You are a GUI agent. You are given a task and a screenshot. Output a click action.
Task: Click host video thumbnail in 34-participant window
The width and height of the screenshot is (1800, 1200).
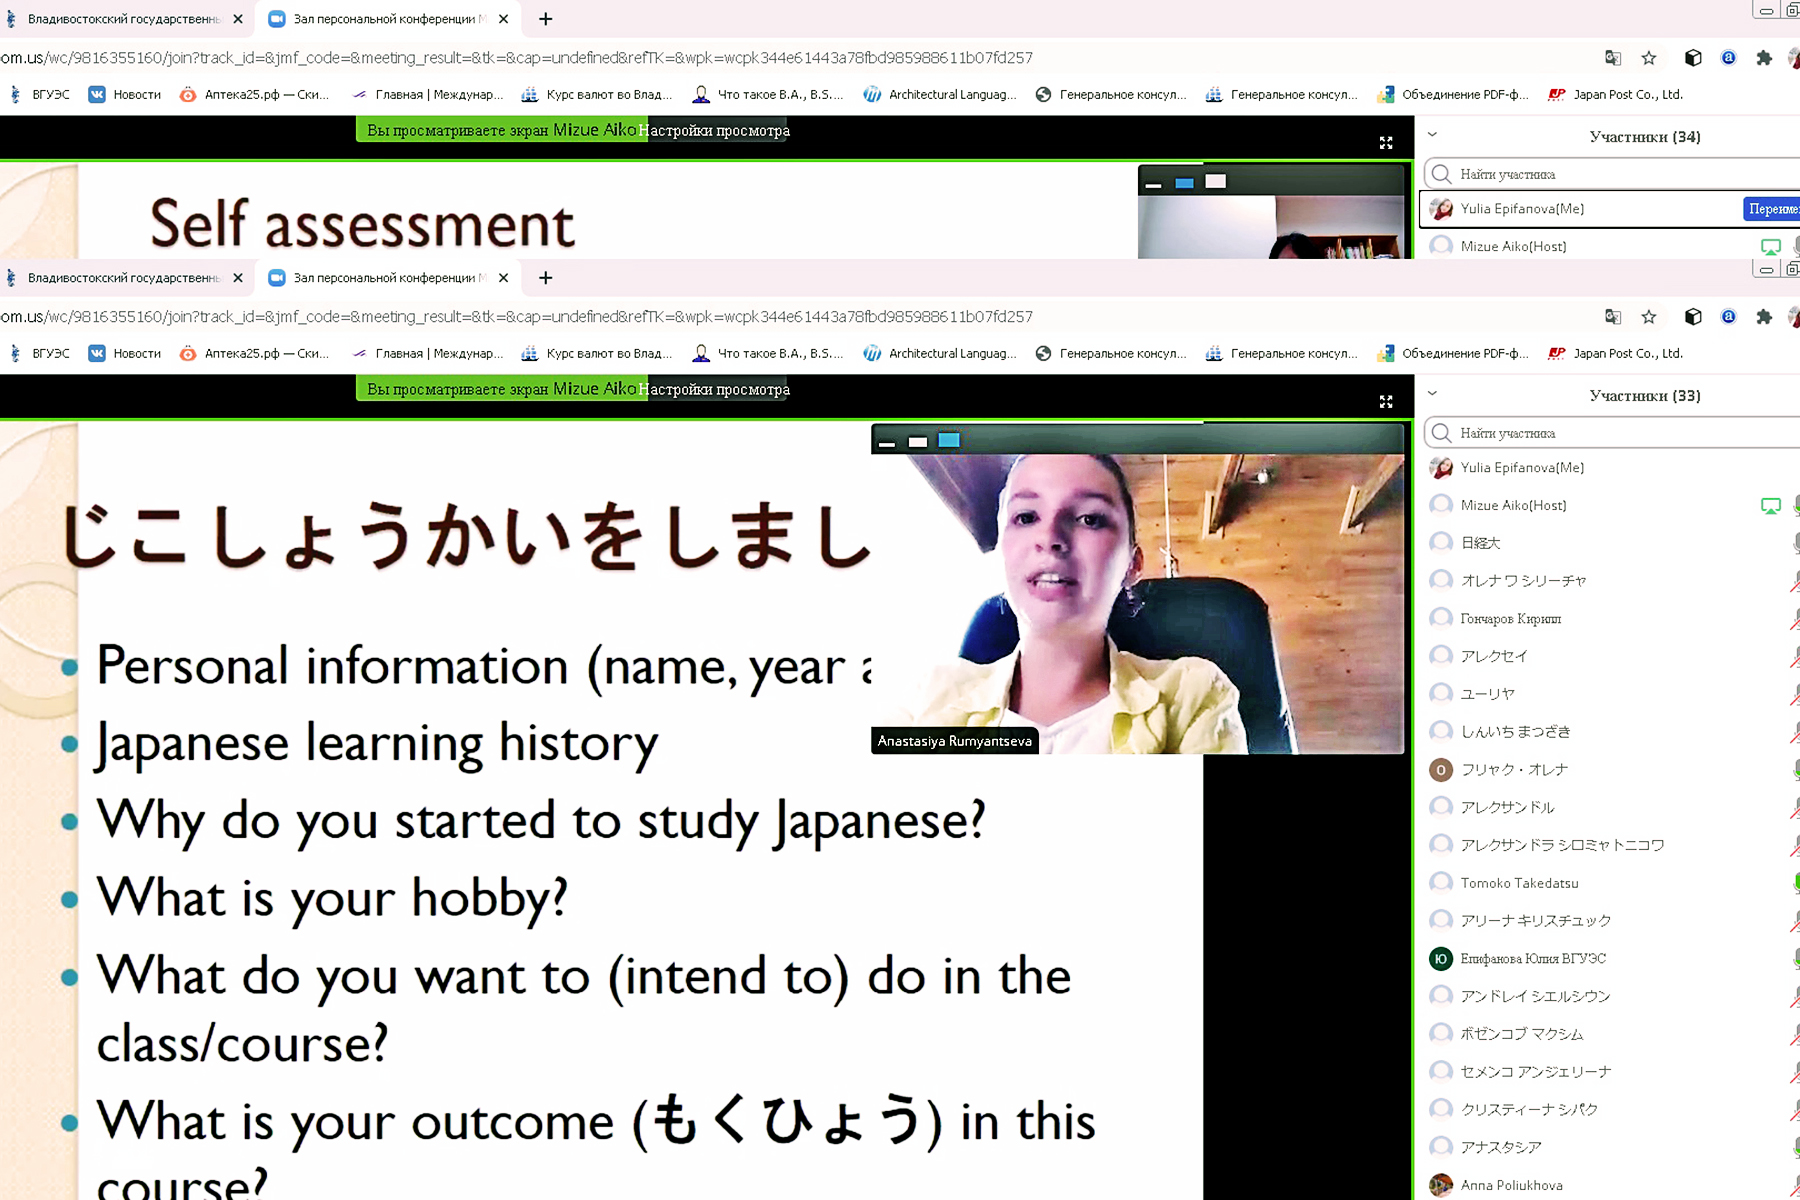(1271, 227)
